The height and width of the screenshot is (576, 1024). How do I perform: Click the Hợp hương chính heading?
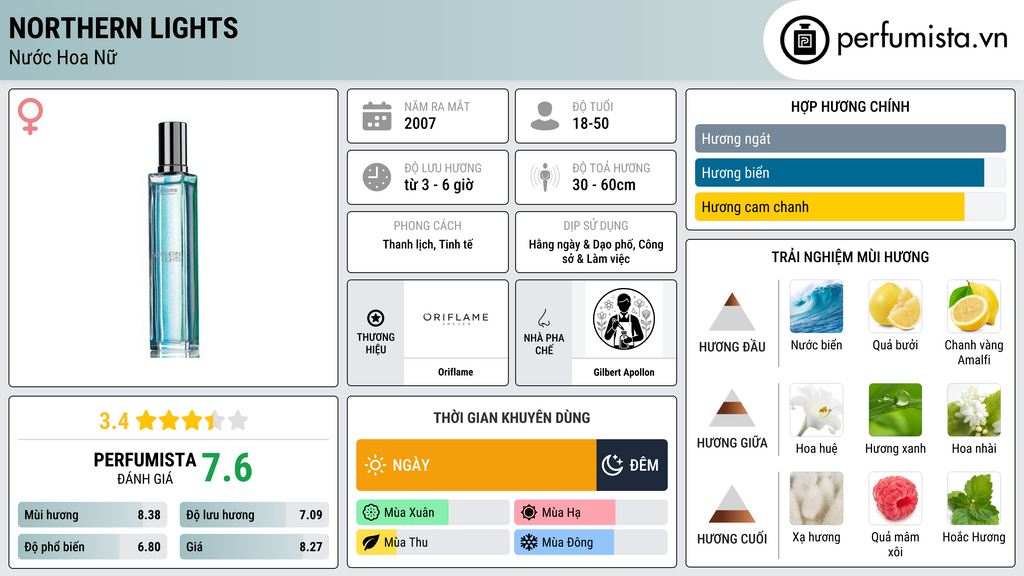tap(850, 106)
